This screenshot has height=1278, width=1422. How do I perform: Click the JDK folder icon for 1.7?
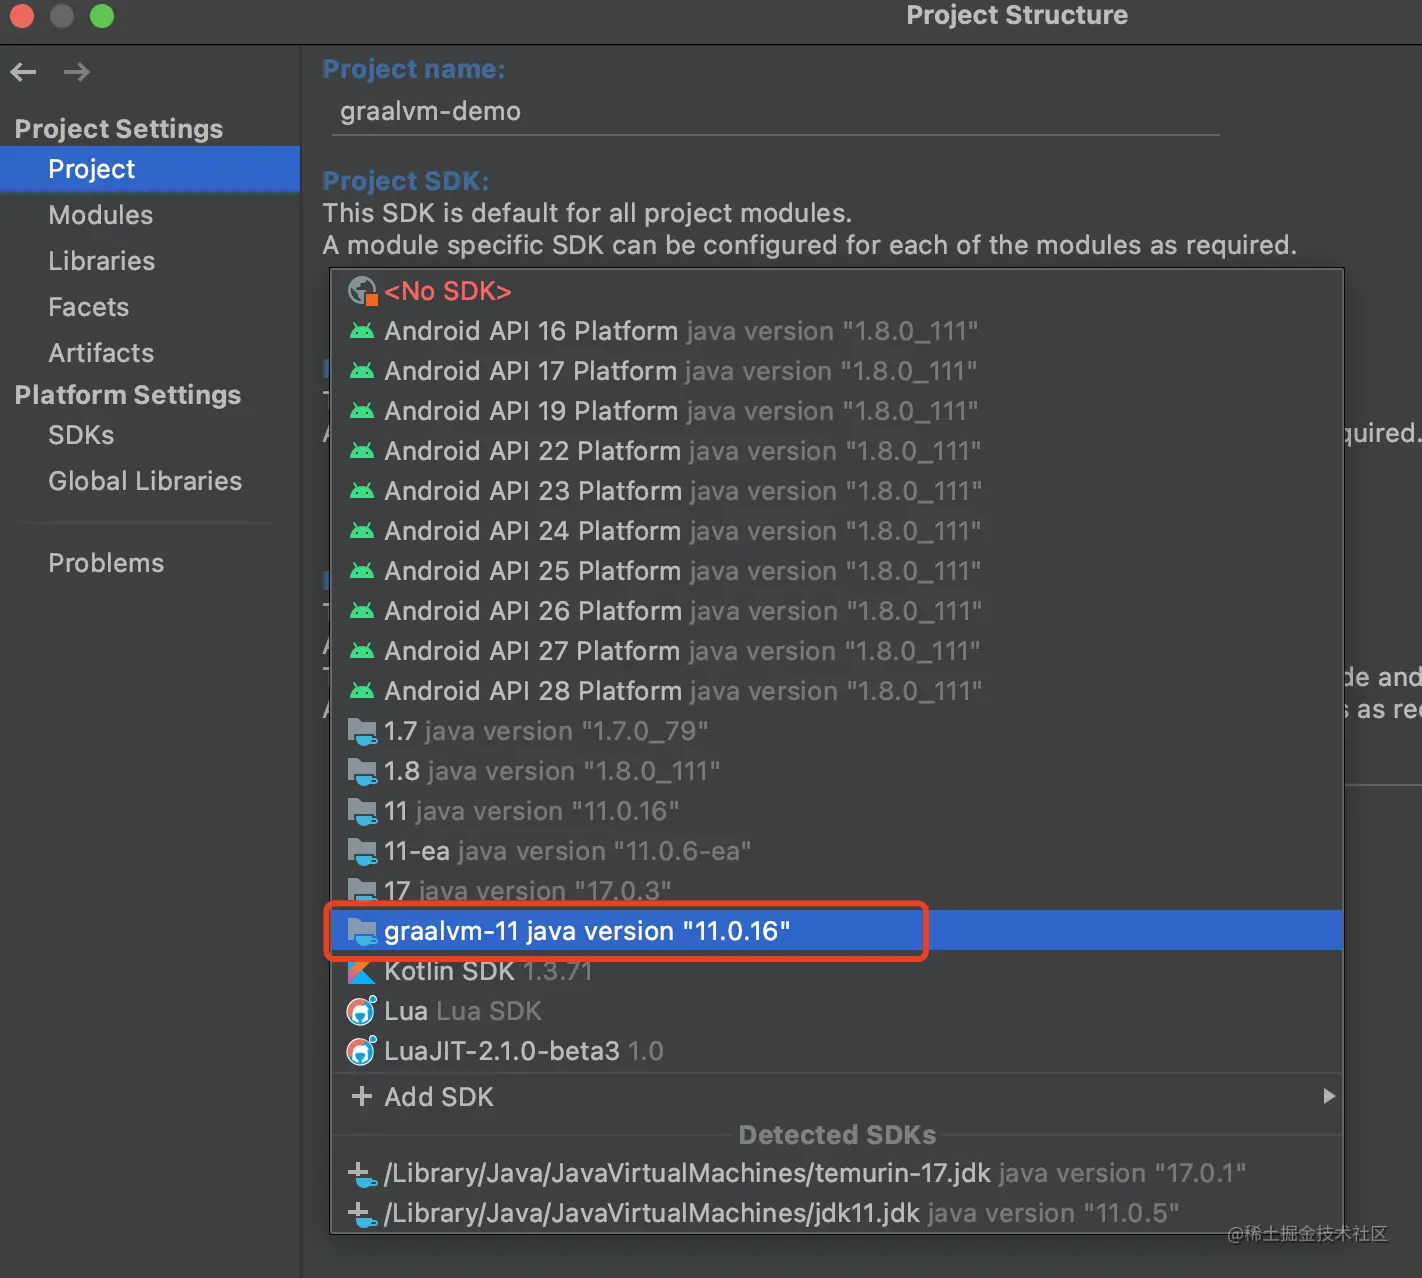click(x=362, y=732)
